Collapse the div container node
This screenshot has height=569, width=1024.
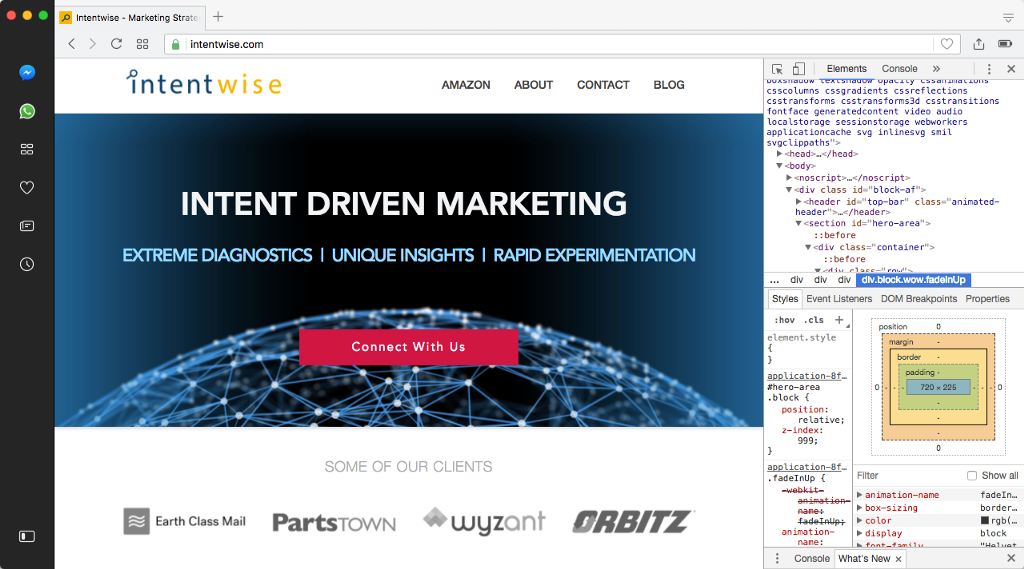[x=808, y=248]
